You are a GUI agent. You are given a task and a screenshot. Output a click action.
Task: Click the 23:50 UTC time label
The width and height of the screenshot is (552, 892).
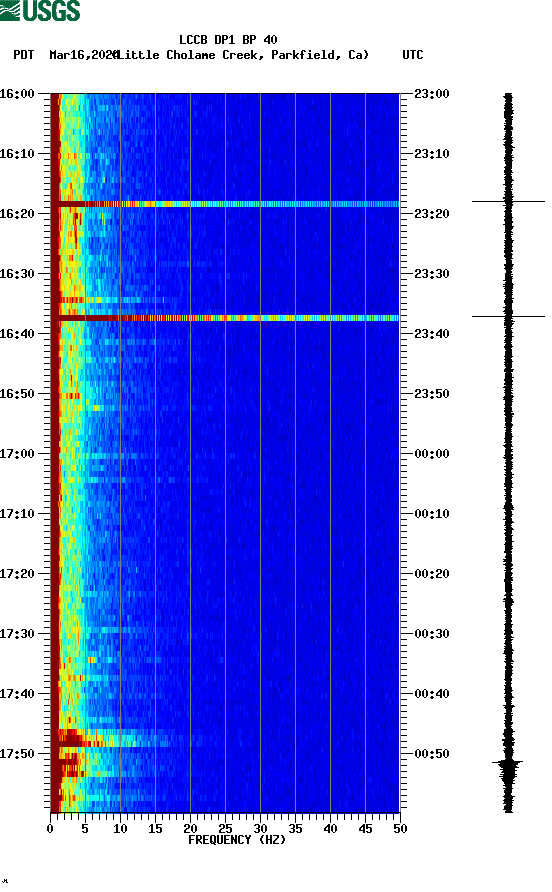[432, 394]
